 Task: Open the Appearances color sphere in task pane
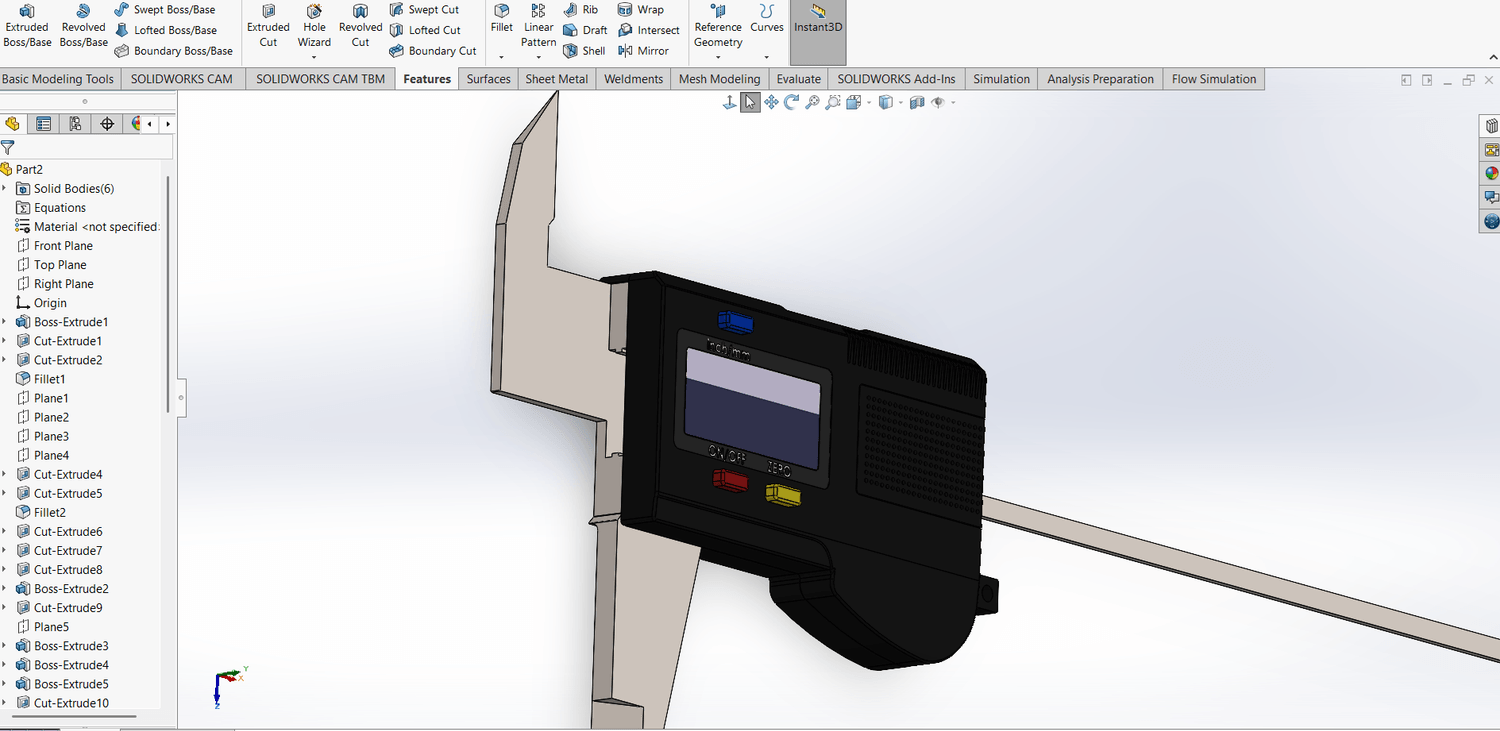[x=1491, y=173]
